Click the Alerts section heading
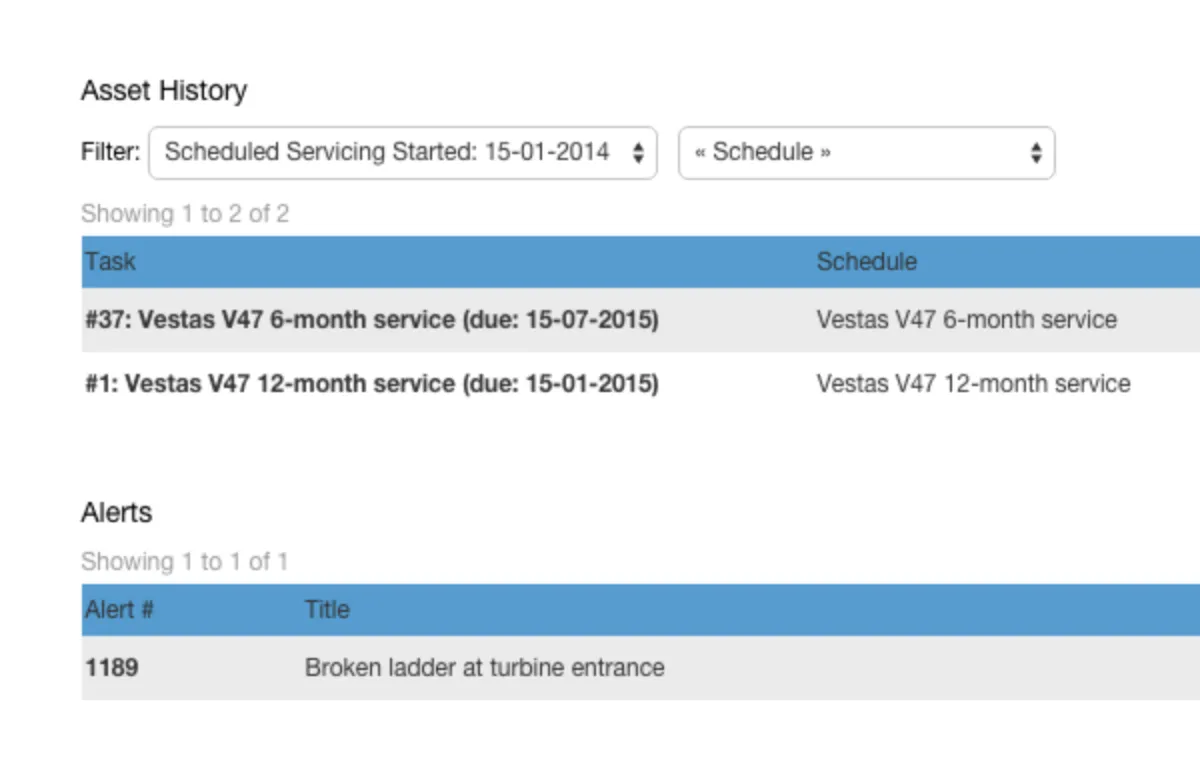 point(117,513)
